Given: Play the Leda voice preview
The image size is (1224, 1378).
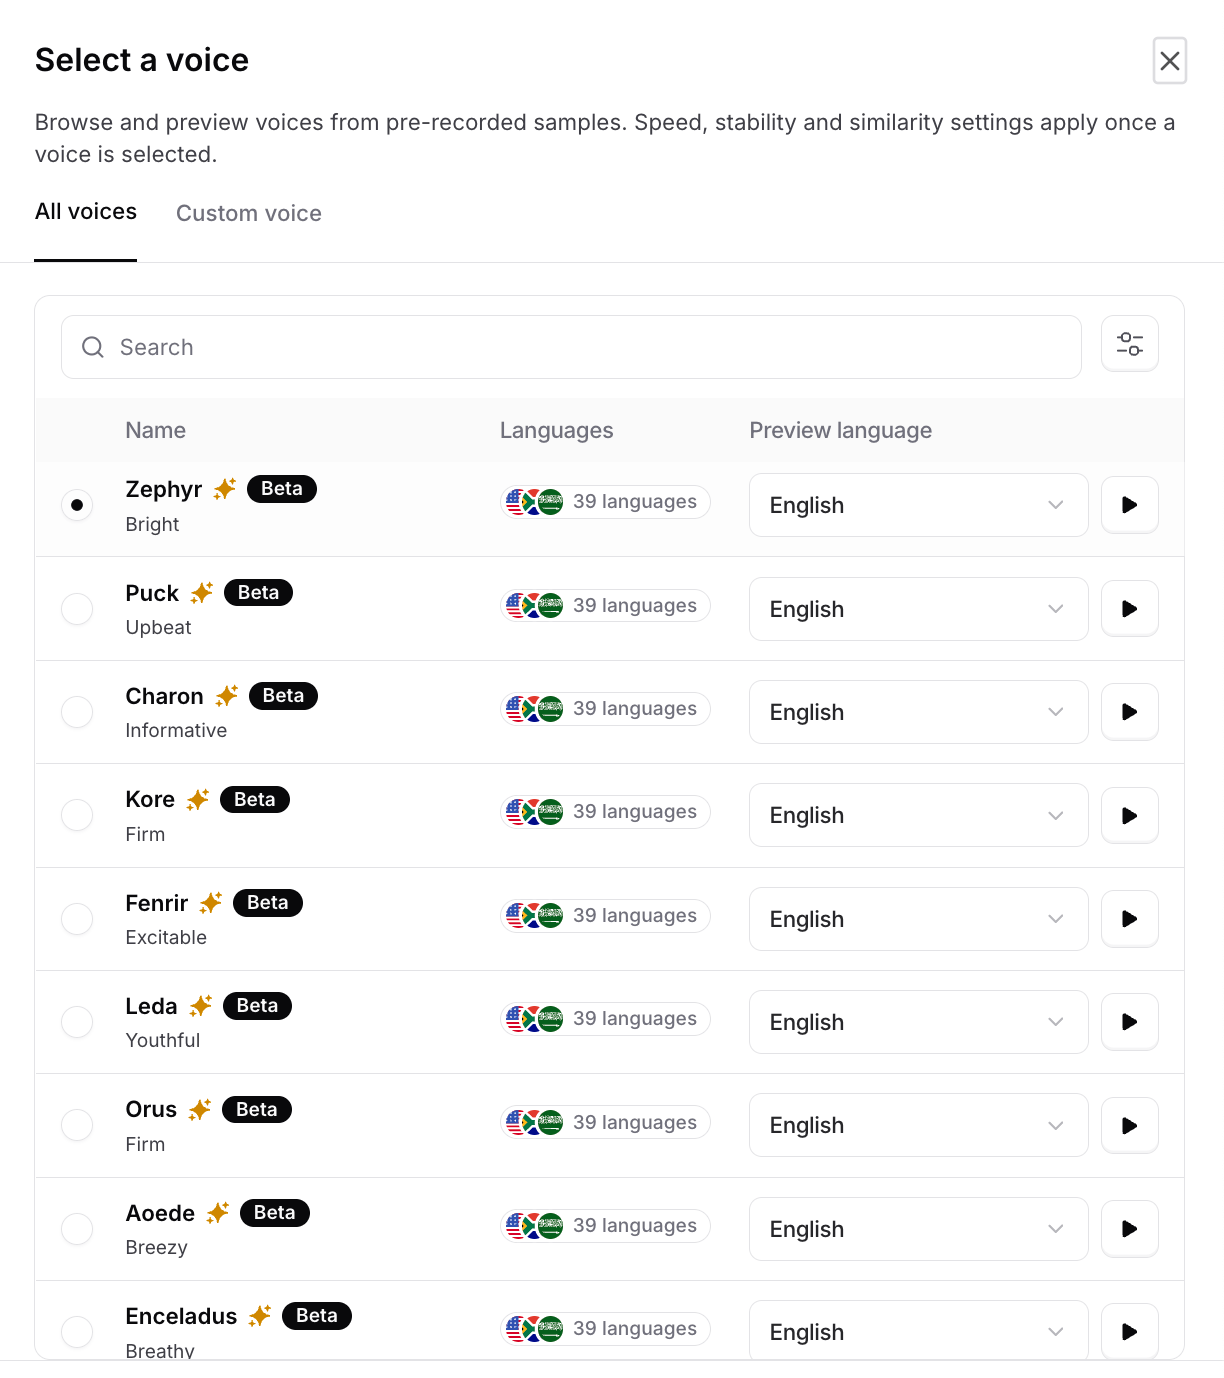Looking at the screenshot, I should [x=1130, y=1022].
